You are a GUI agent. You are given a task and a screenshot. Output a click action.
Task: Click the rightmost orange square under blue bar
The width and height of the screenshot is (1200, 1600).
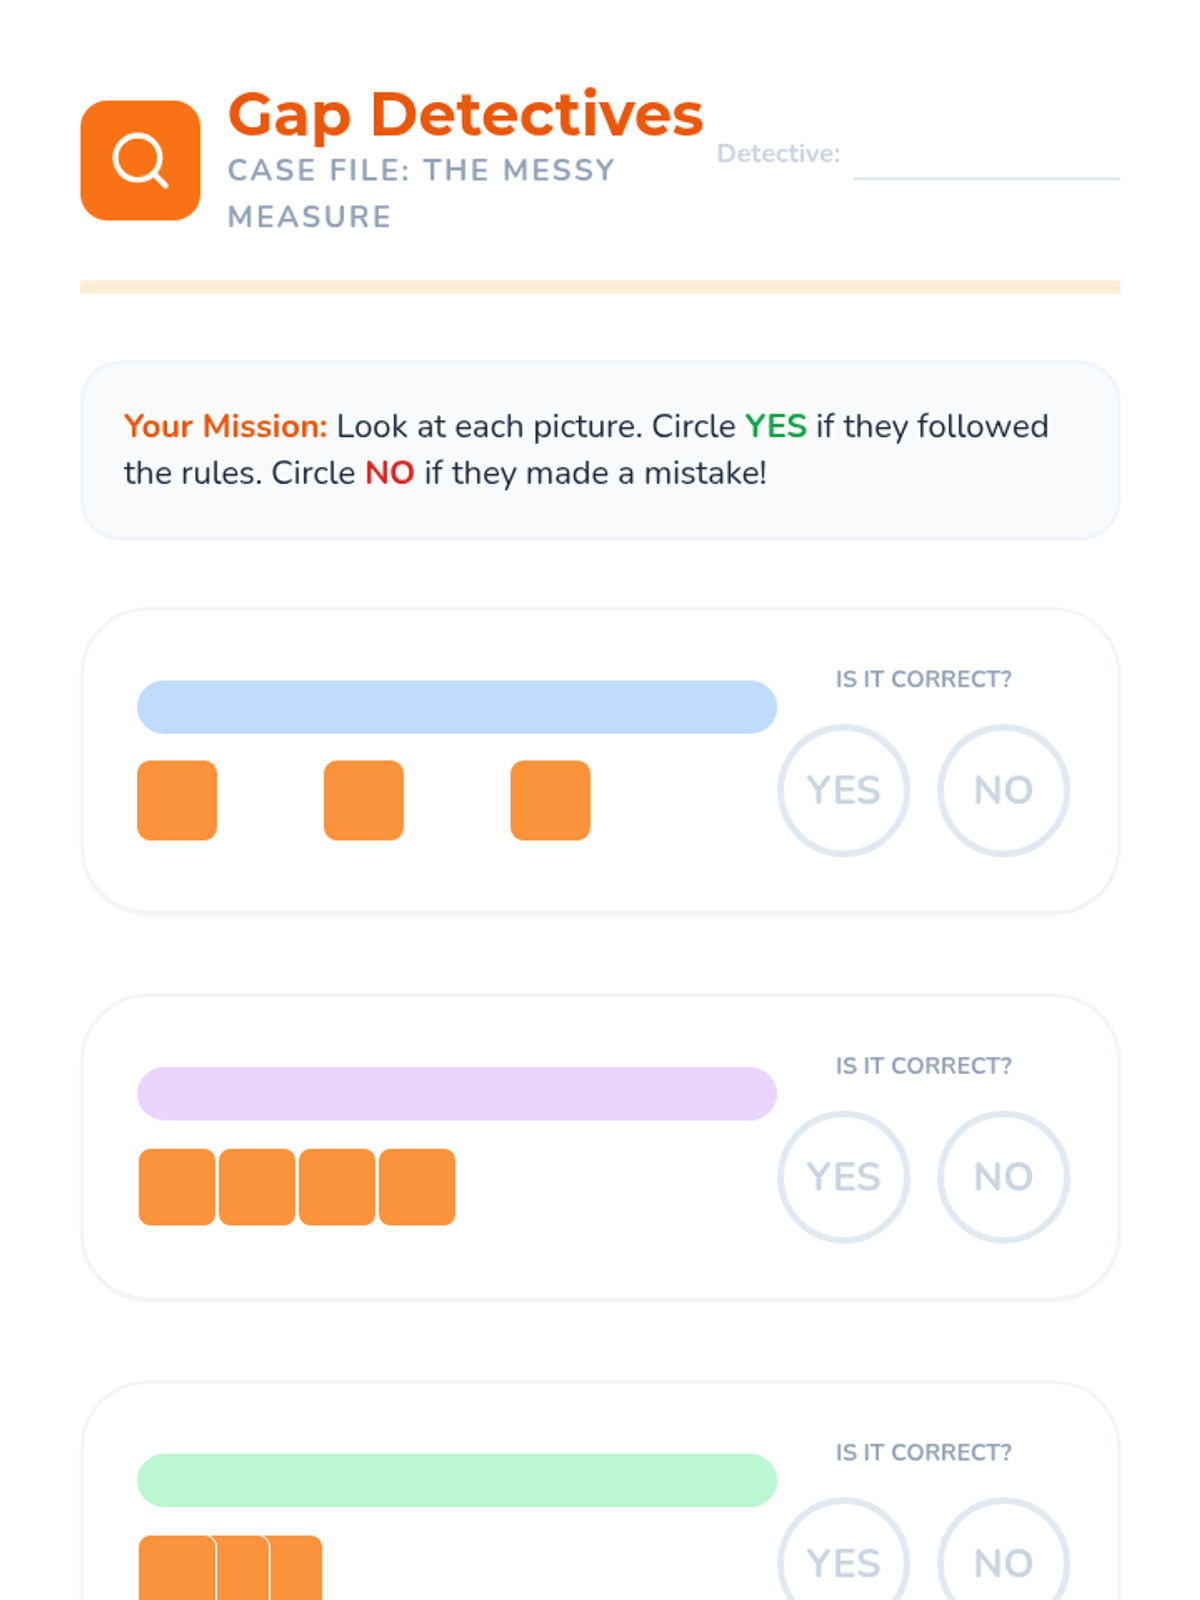550,800
